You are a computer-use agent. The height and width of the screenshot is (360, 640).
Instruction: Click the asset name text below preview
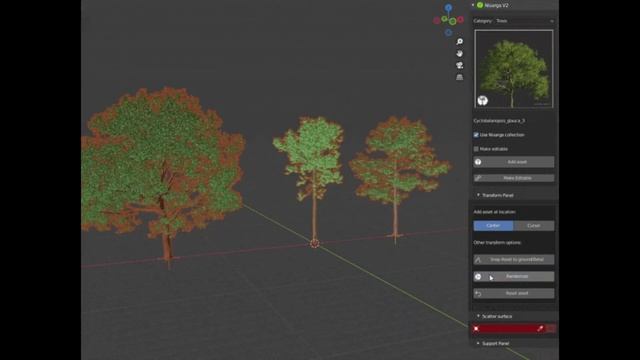(x=499, y=121)
